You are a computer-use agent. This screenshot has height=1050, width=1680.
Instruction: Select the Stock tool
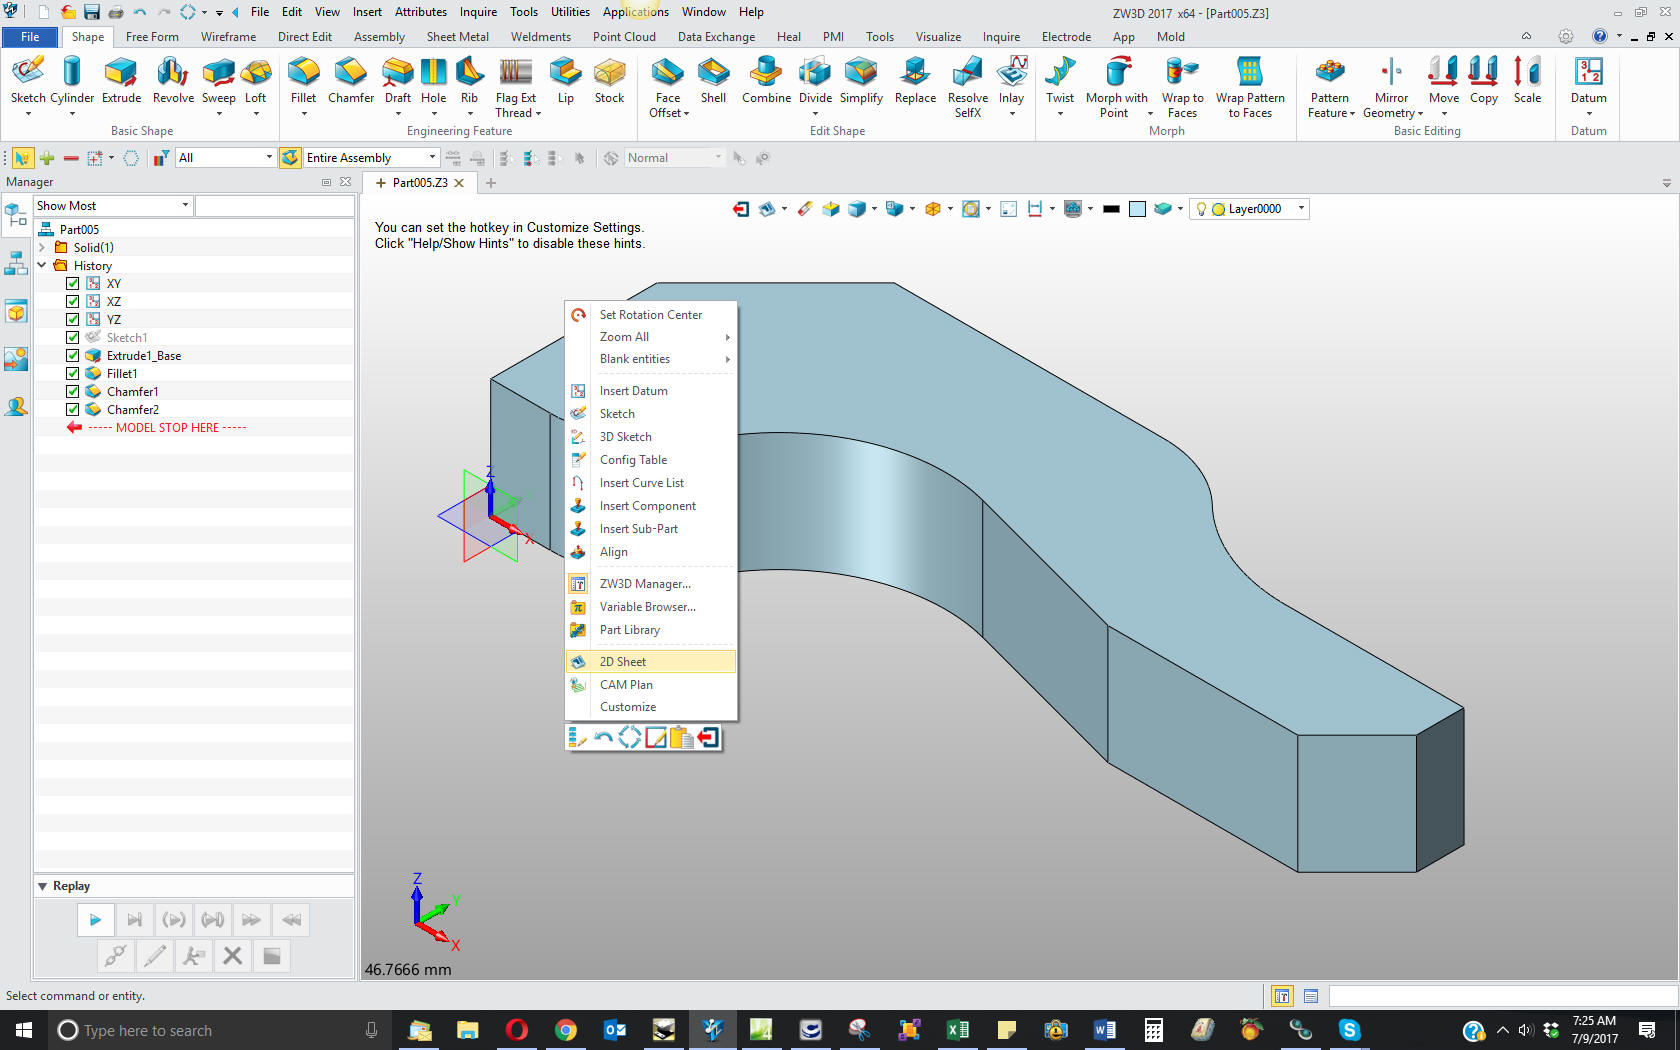click(609, 80)
